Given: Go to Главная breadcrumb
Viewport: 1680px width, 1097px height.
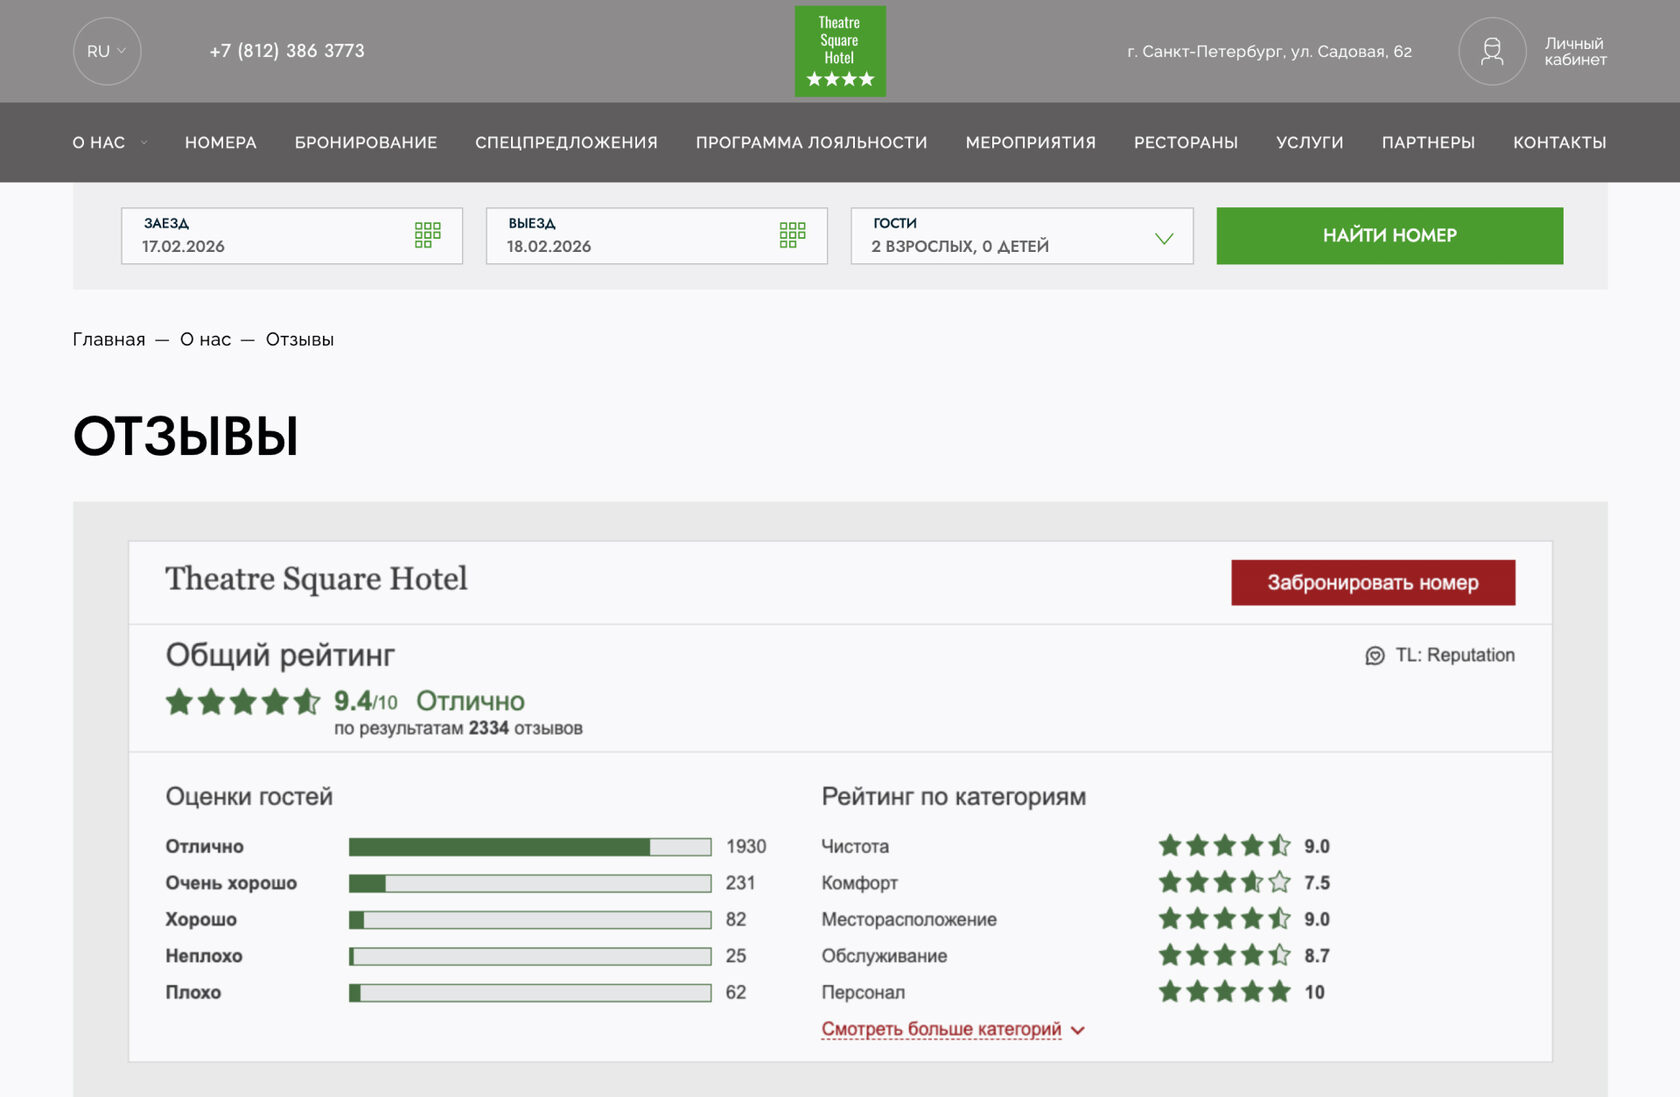Looking at the screenshot, I should pos(109,340).
